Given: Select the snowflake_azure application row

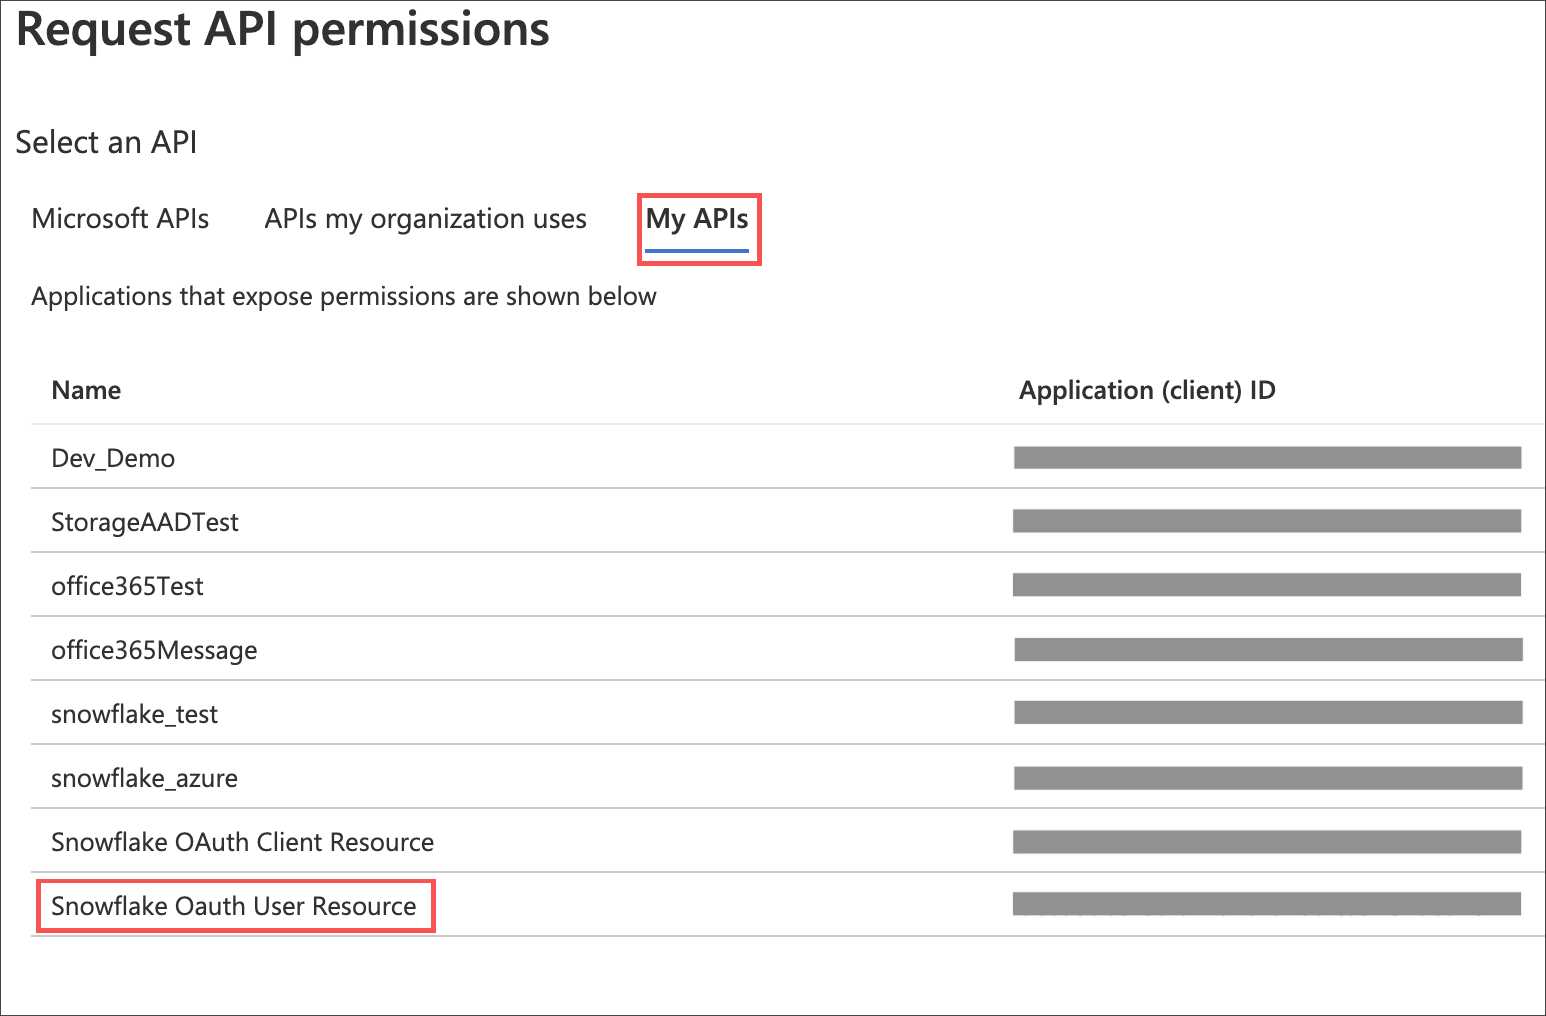Looking at the screenshot, I should click(x=144, y=778).
